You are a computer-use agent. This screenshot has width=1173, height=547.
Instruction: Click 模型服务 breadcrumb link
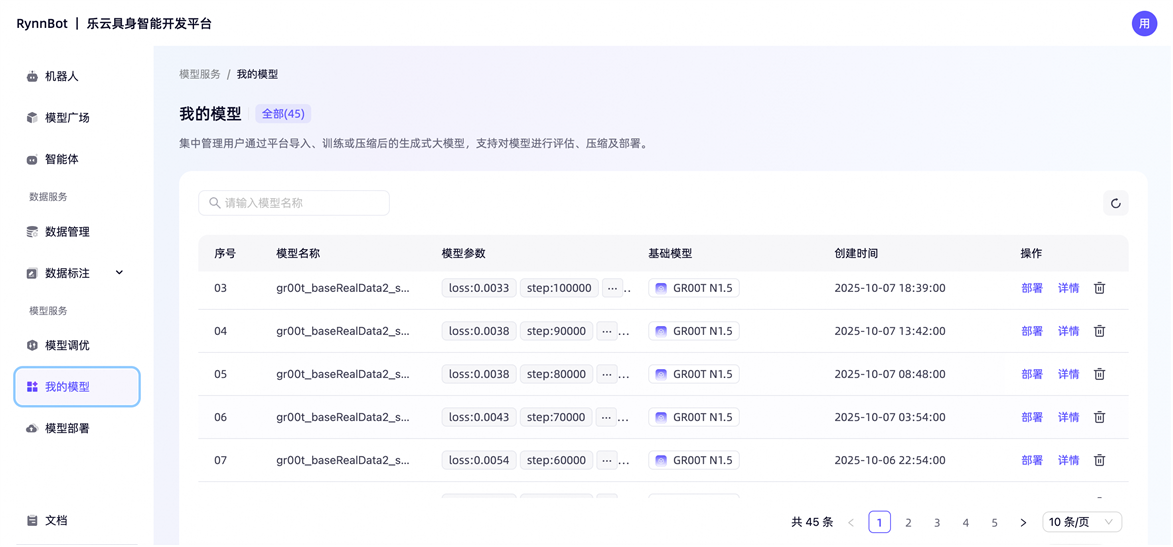click(x=200, y=74)
